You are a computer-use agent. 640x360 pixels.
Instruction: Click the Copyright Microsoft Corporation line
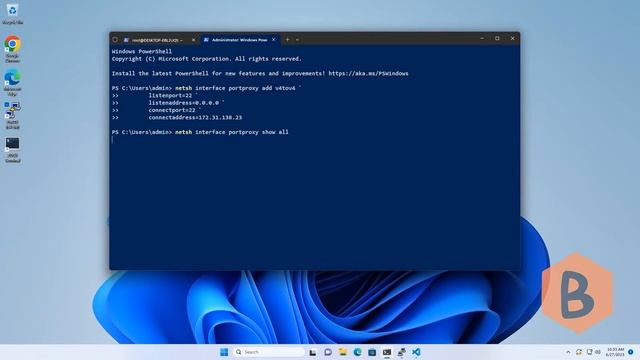tap(207, 59)
